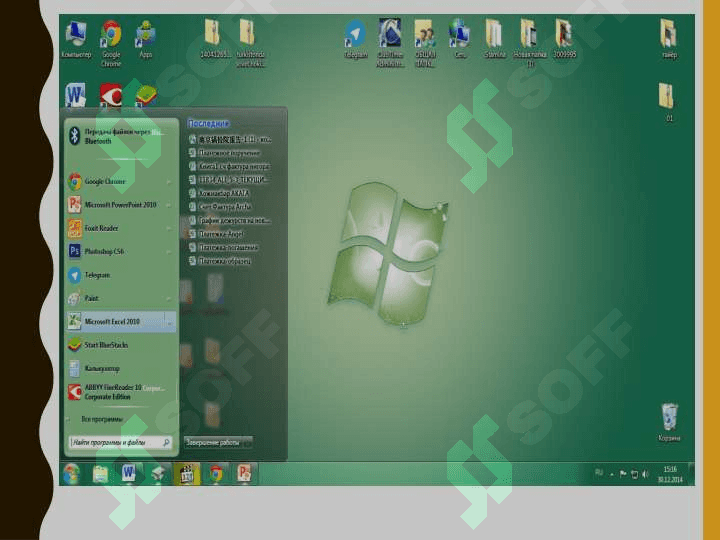Open ABBYY FineReader desktop shortcut
The height and width of the screenshot is (540, 720).
click(111, 95)
